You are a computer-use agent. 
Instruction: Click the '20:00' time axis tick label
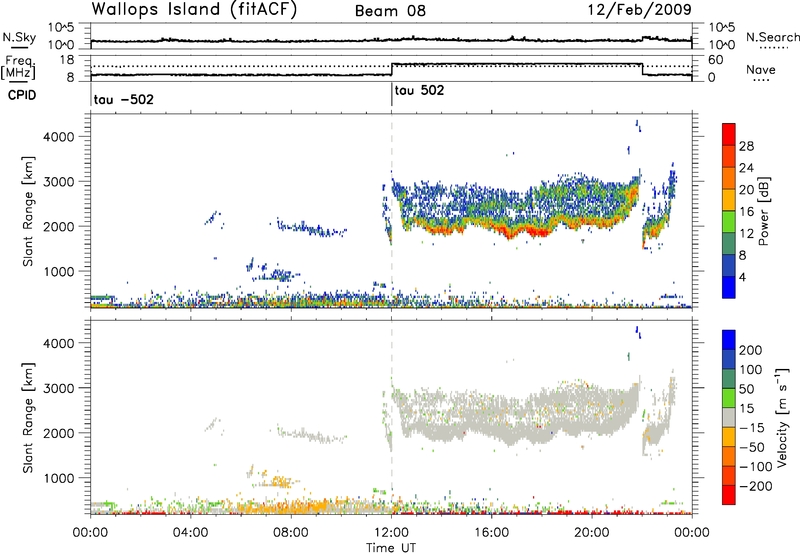(x=592, y=533)
